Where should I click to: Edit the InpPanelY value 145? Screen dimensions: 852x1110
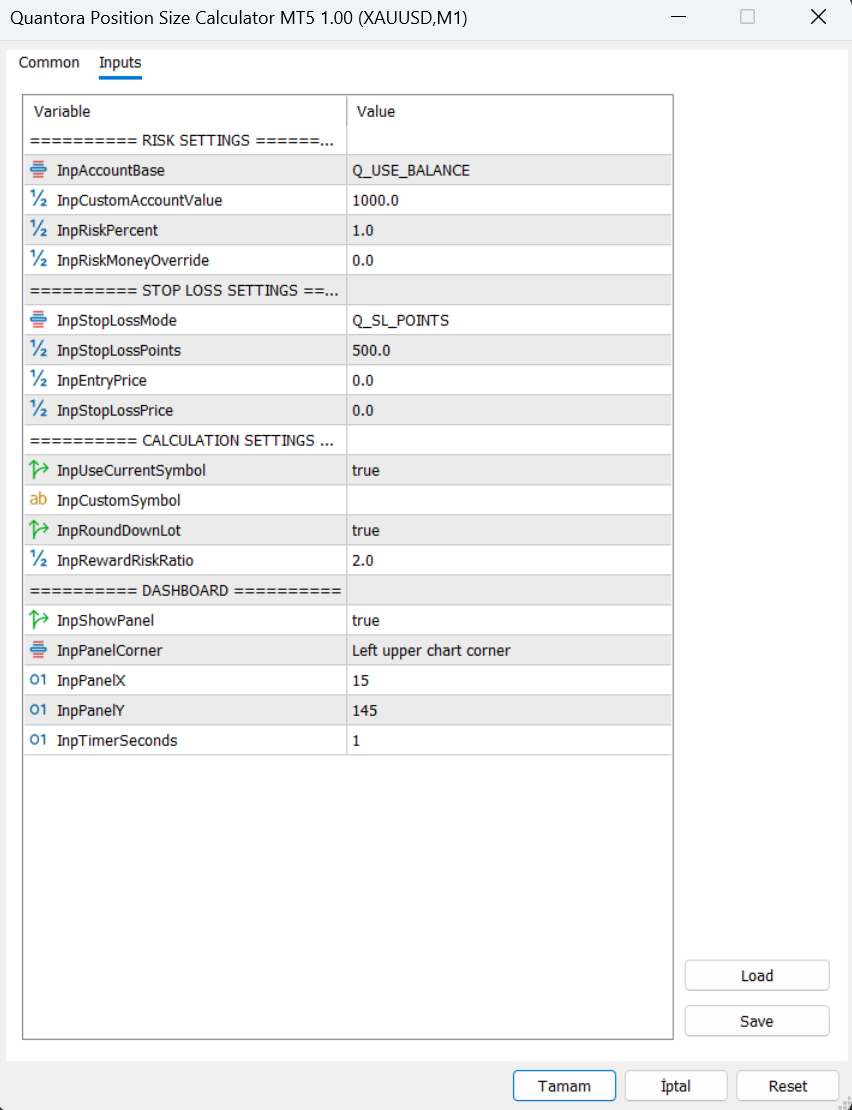(509, 710)
